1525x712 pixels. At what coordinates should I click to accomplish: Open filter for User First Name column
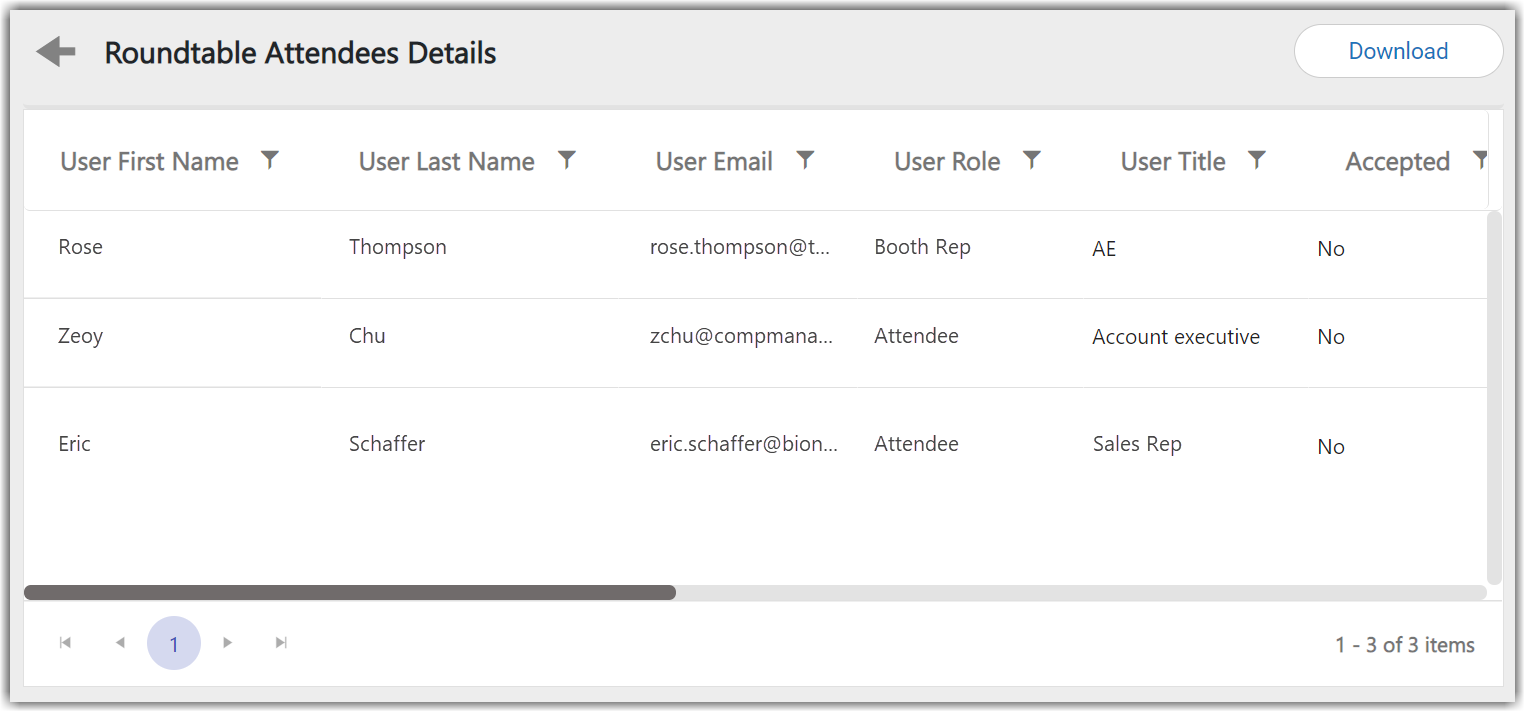click(x=269, y=160)
